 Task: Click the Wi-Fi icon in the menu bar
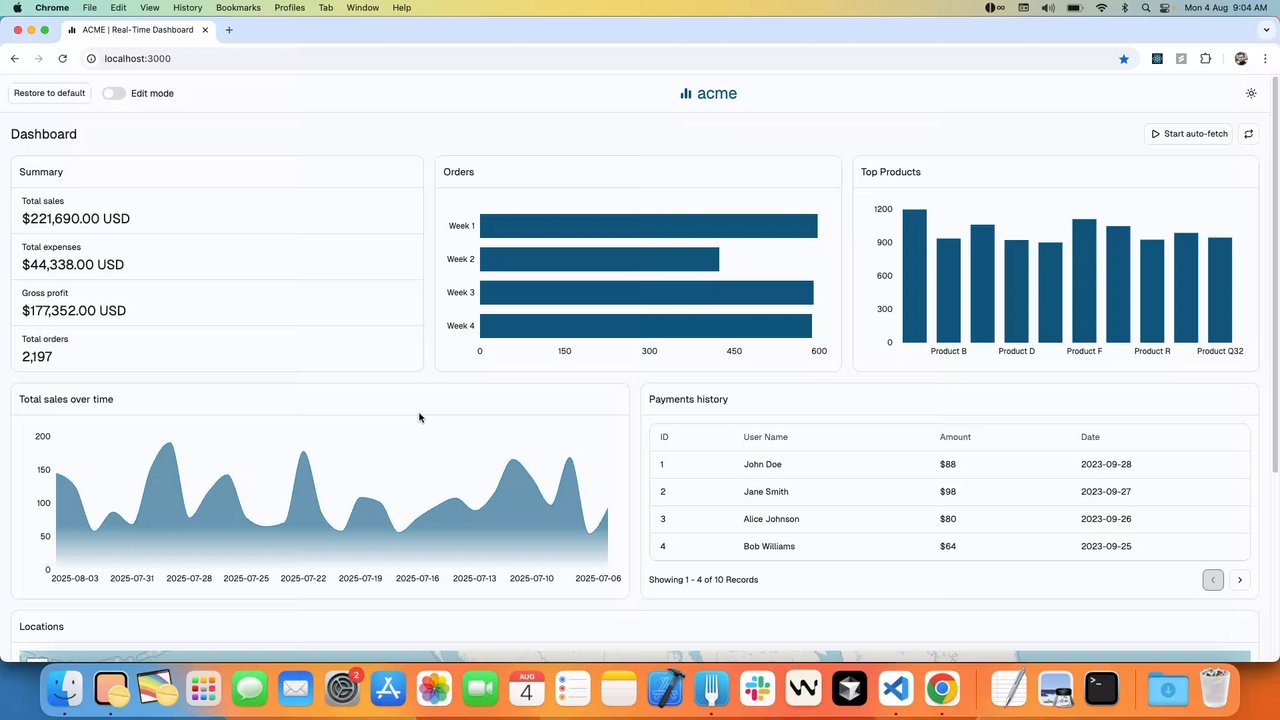[x=1102, y=8]
